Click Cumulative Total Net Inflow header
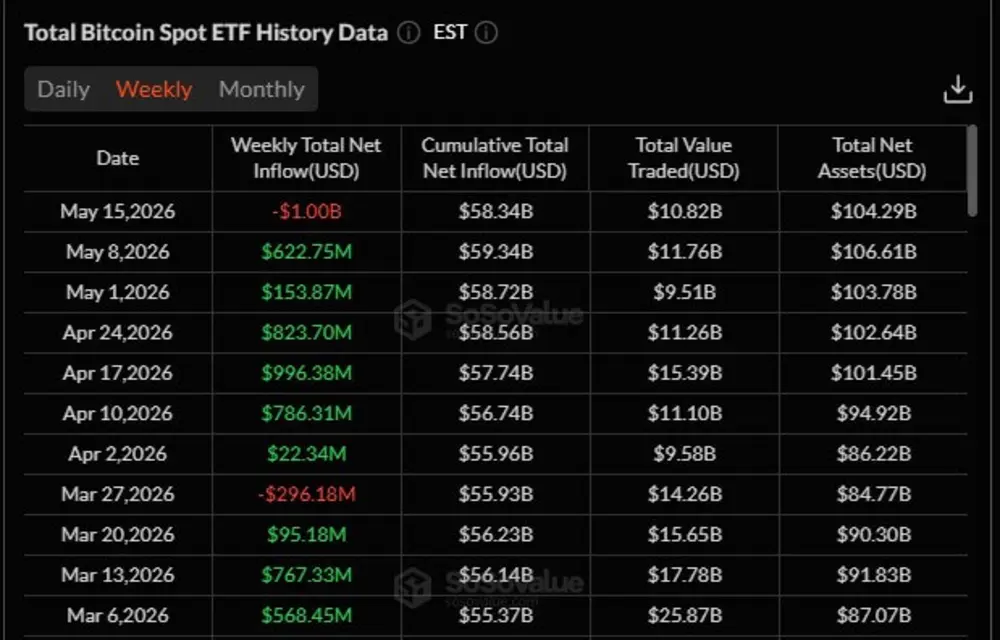Screen dimensions: 1000x640 495,158
